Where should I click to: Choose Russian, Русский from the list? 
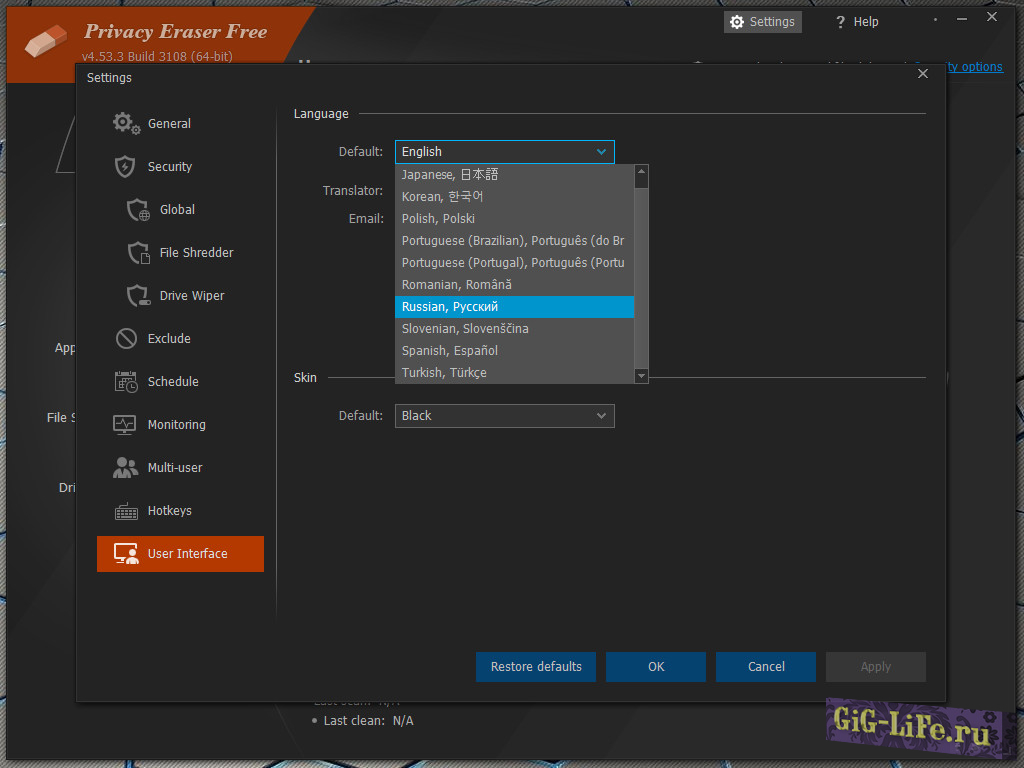(x=514, y=307)
